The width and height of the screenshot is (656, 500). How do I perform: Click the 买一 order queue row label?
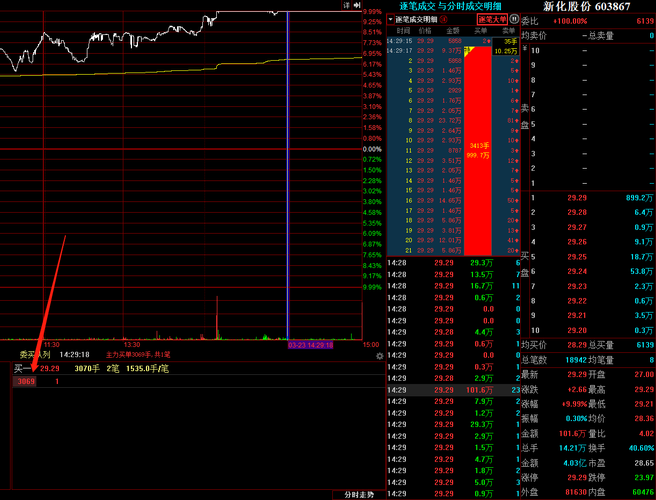click(22, 369)
